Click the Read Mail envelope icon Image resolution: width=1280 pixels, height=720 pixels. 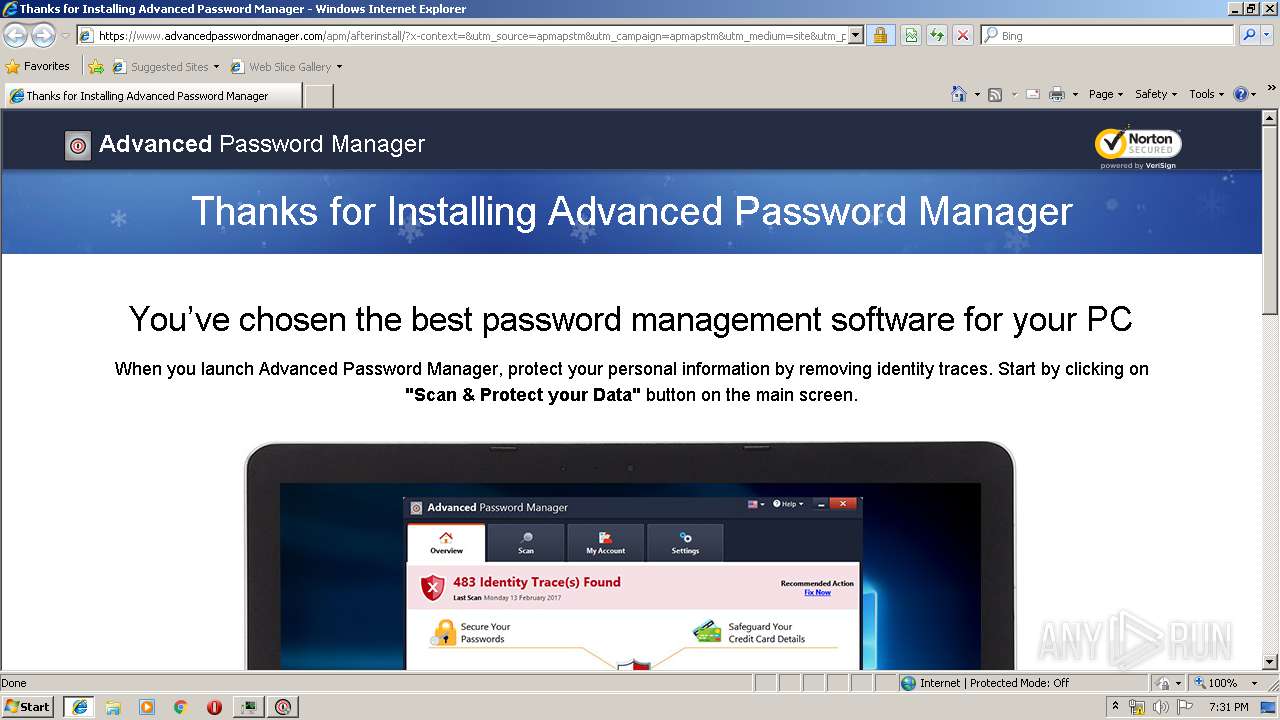tap(1032, 94)
